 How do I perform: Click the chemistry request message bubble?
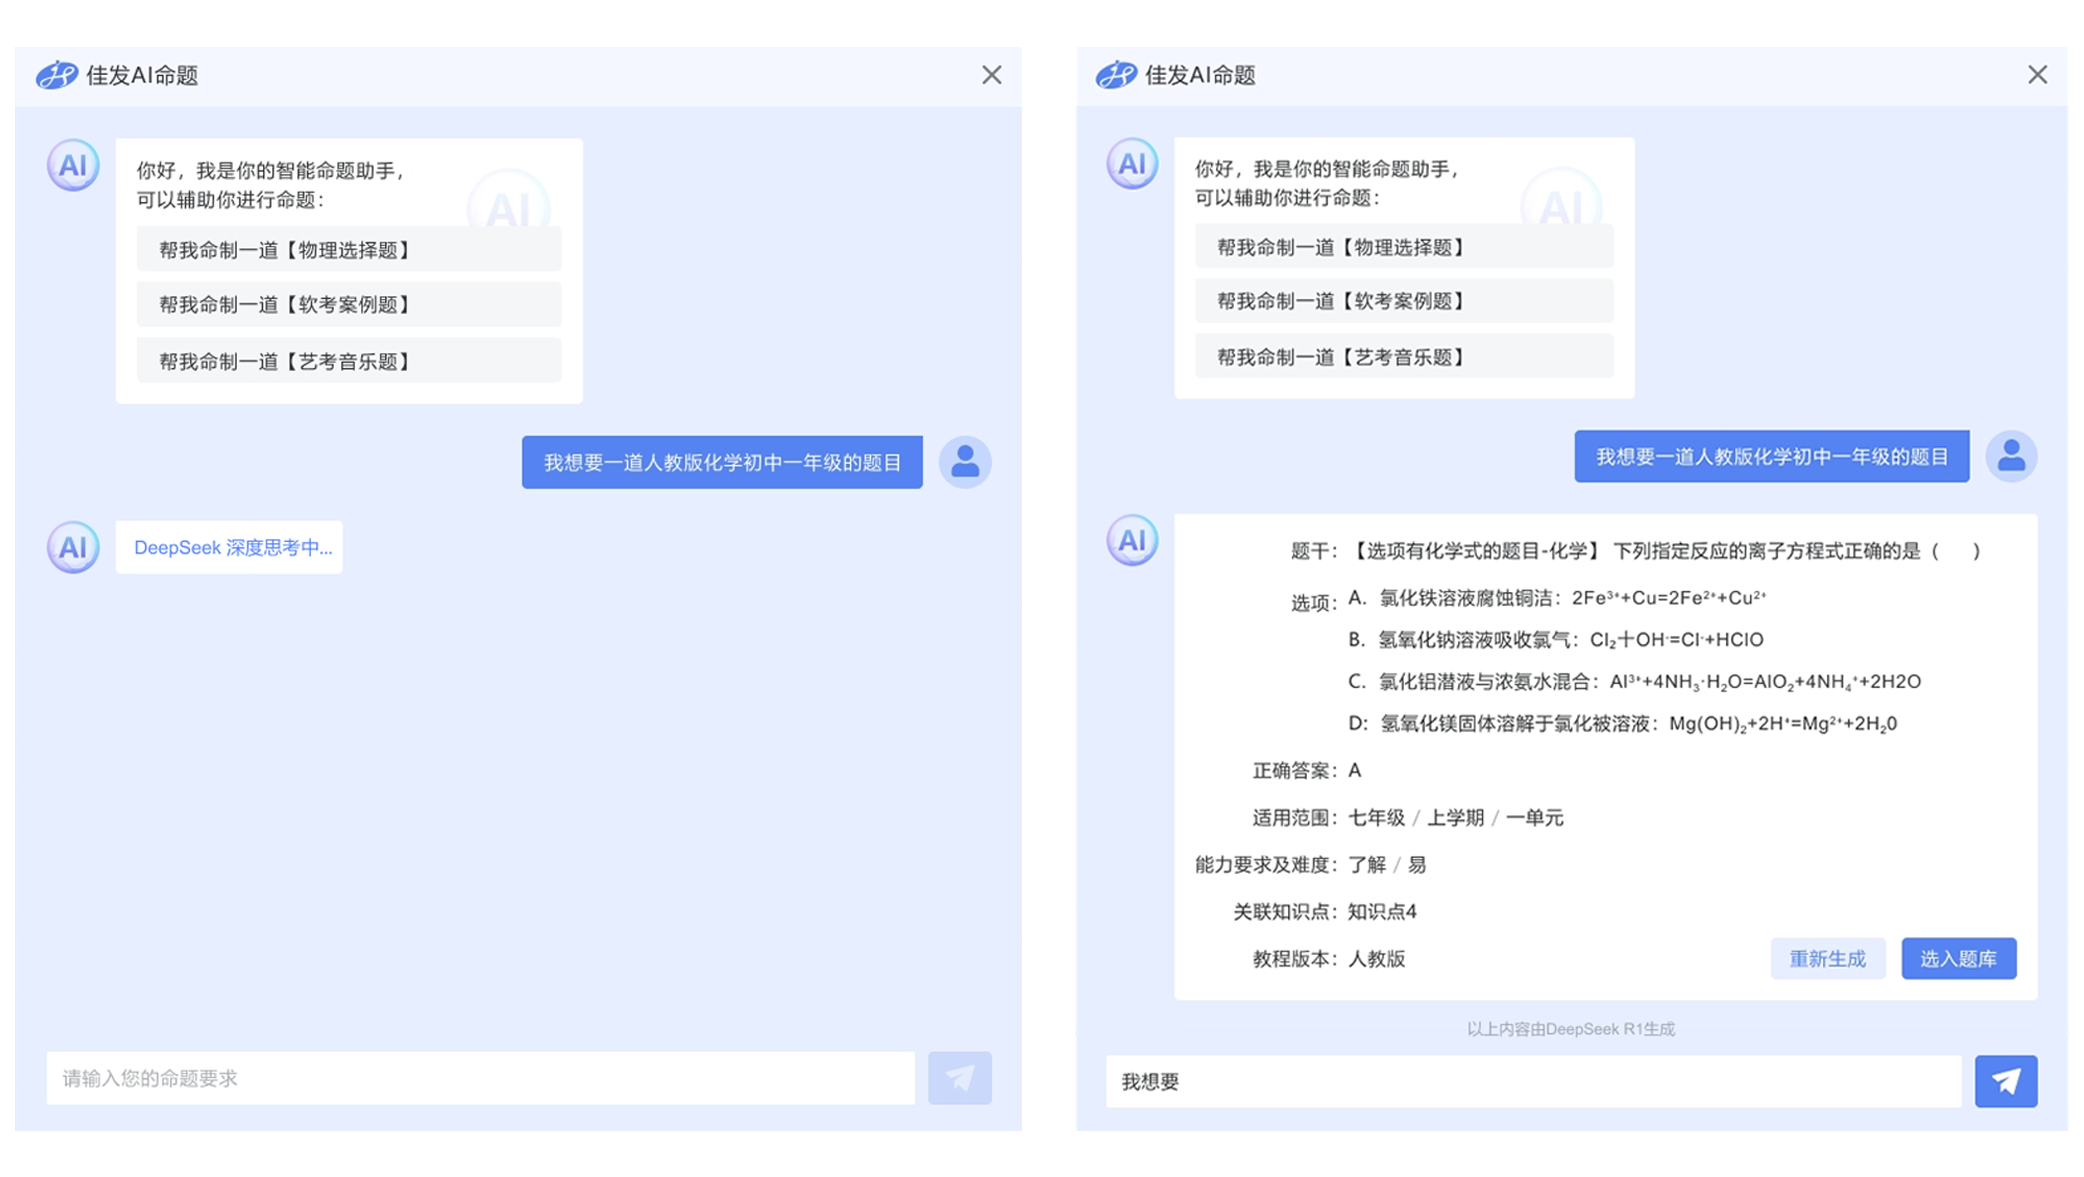(x=722, y=461)
